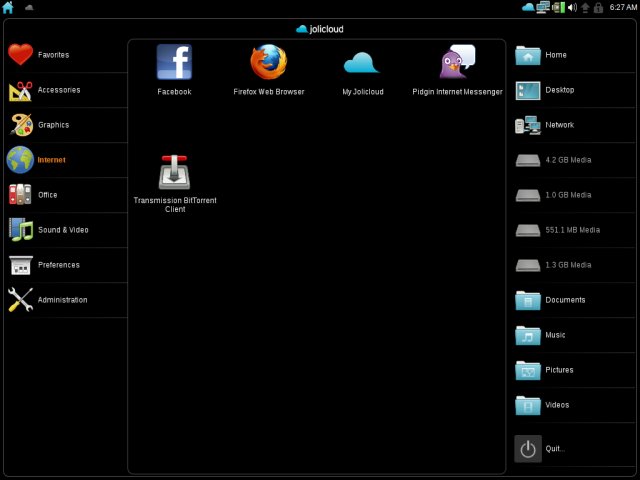Image resolution: width=640 pixels, height=480 pixels.
Task: Launch Pidgin Internet Messenger
Action: point(457,70)
